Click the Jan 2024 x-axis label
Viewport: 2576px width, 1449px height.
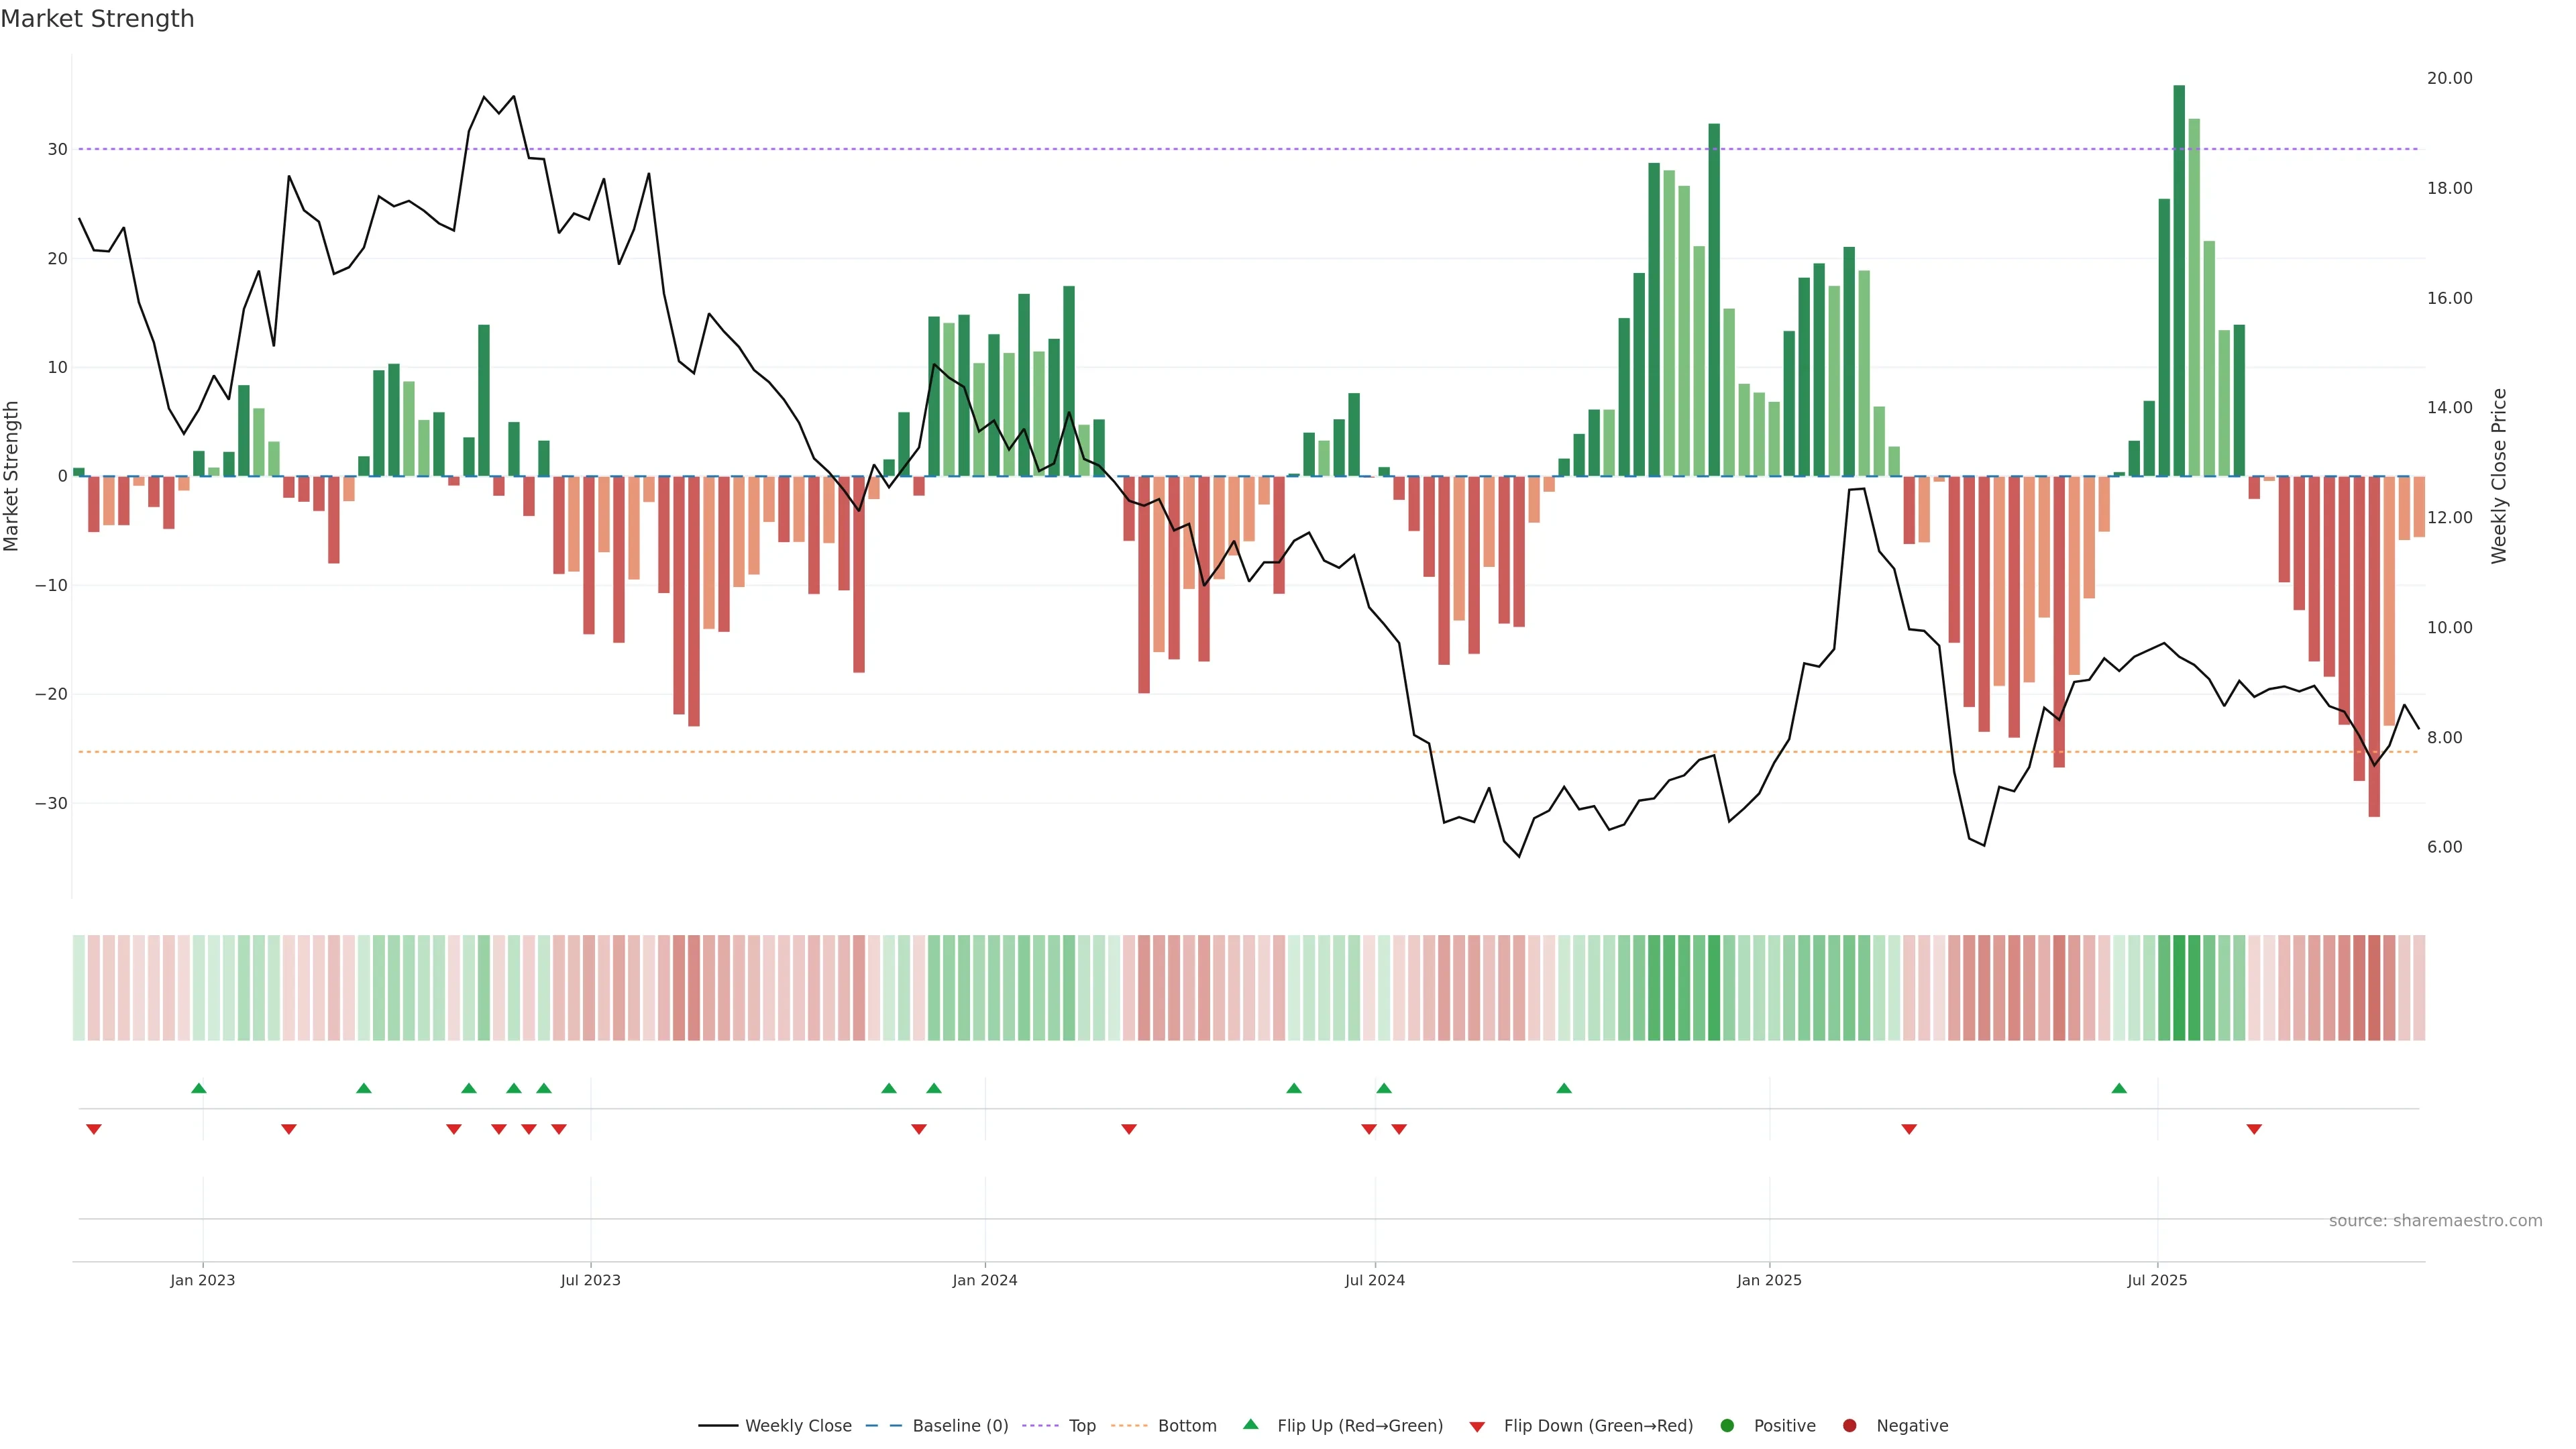984,1280
